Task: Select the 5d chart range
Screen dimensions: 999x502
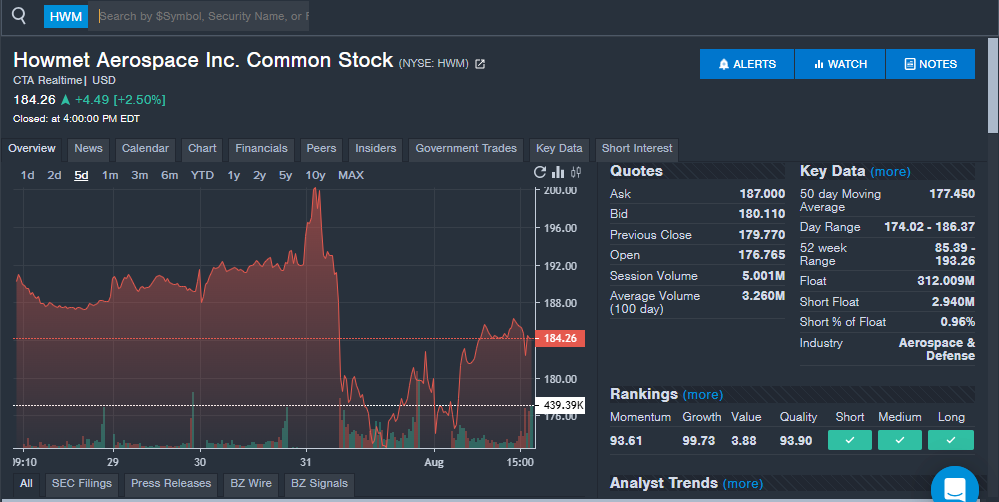Action: (81, 175)
